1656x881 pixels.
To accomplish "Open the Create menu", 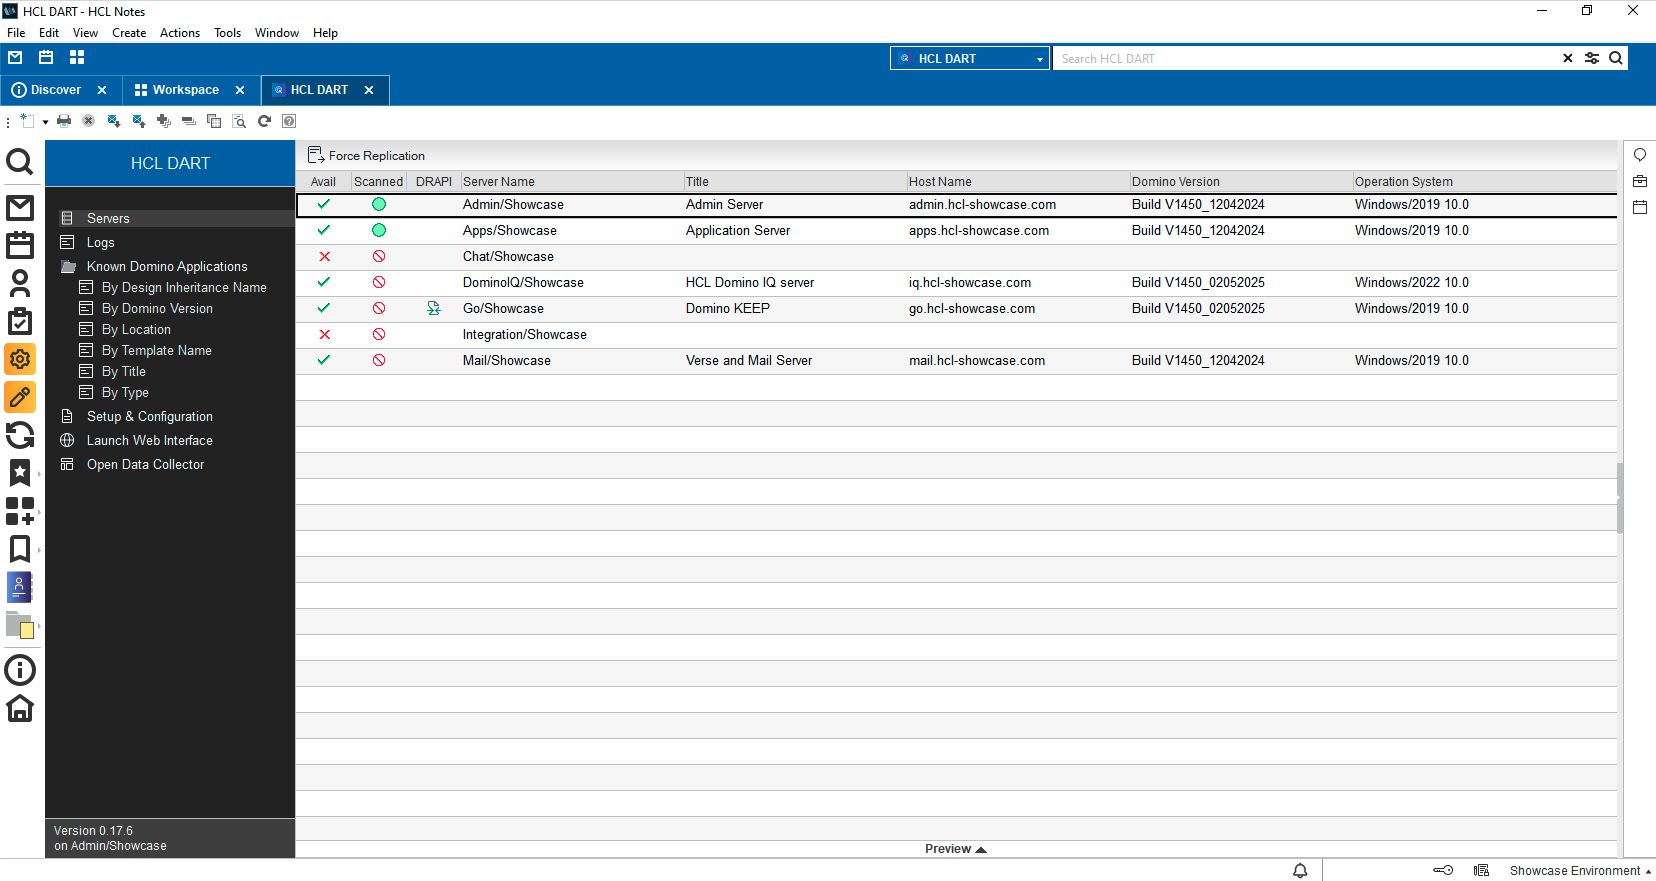I will pyautogui.click(x=129, y=32).
